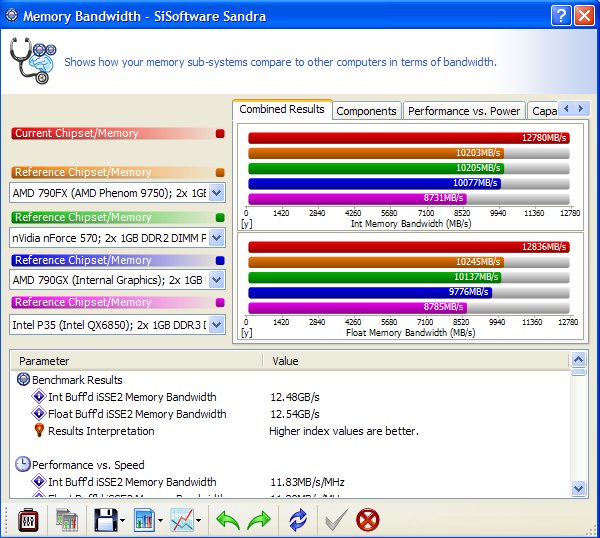Viewport: 600px width, 538px height.
Task: Open the AMD 790FX reference dropdown
Action: point(217,192)
